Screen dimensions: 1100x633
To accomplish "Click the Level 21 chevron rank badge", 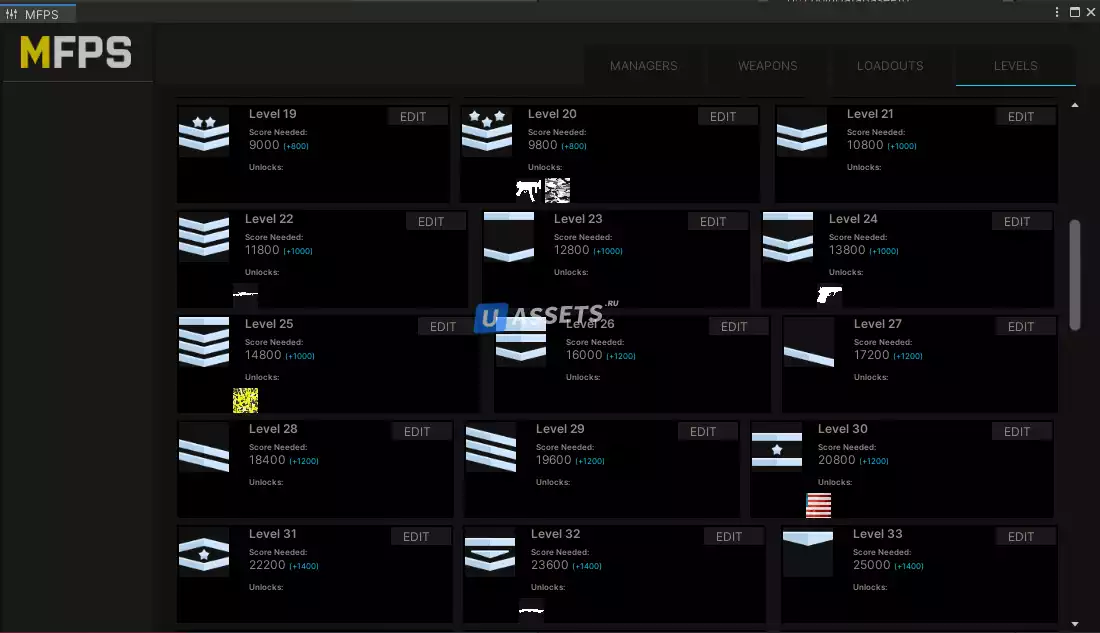I will click(802, 132).
